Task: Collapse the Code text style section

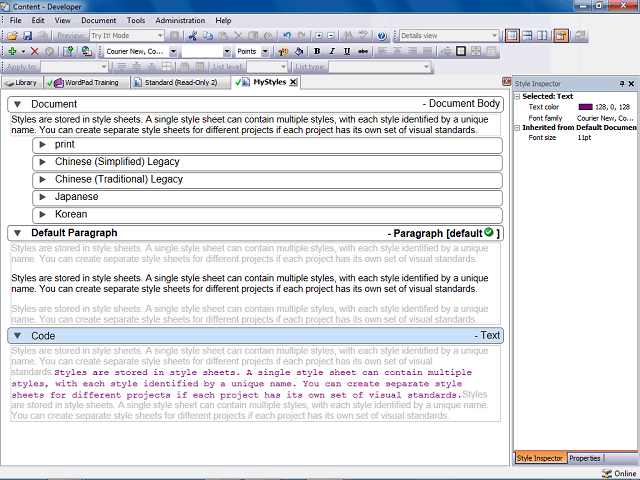Action: 18,336
